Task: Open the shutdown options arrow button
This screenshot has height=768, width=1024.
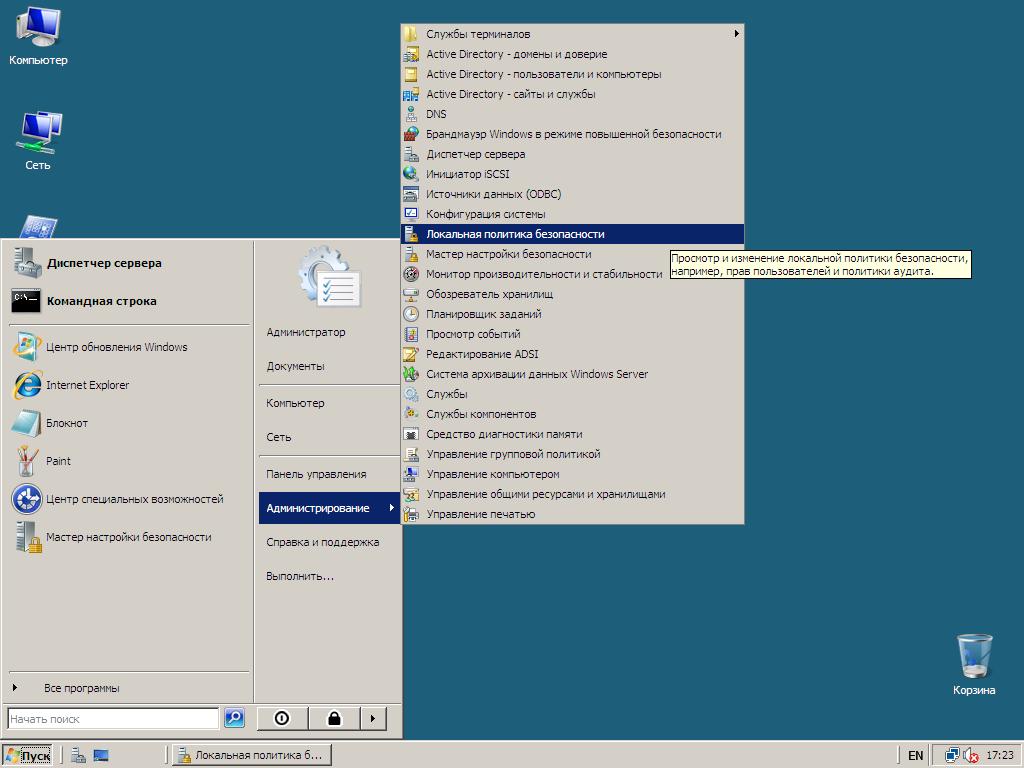Action: [x=373, y=718]
